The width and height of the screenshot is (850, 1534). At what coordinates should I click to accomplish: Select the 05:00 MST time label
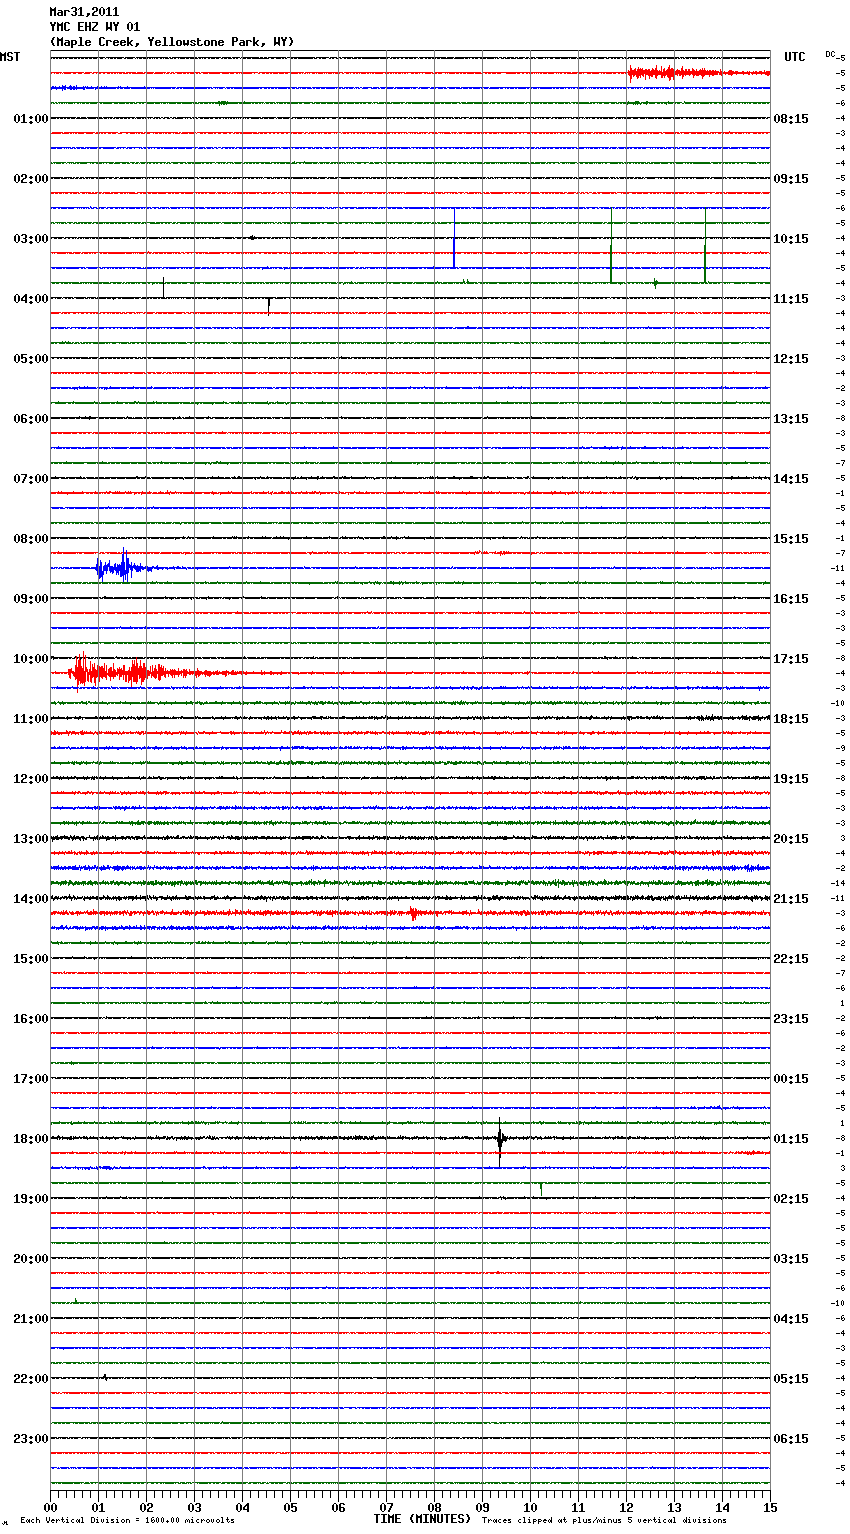click(x=31, y=359)
